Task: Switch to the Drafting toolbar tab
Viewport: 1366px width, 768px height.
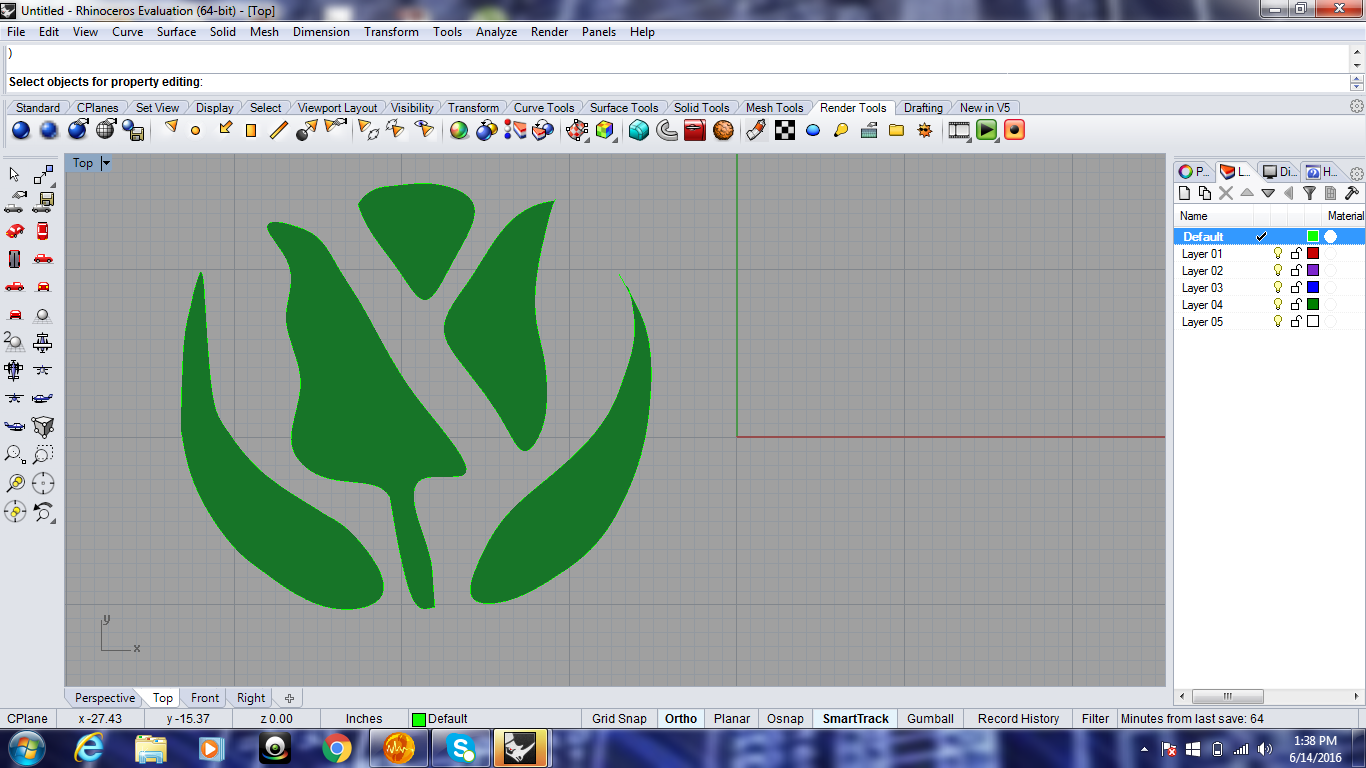Action: 923,107
